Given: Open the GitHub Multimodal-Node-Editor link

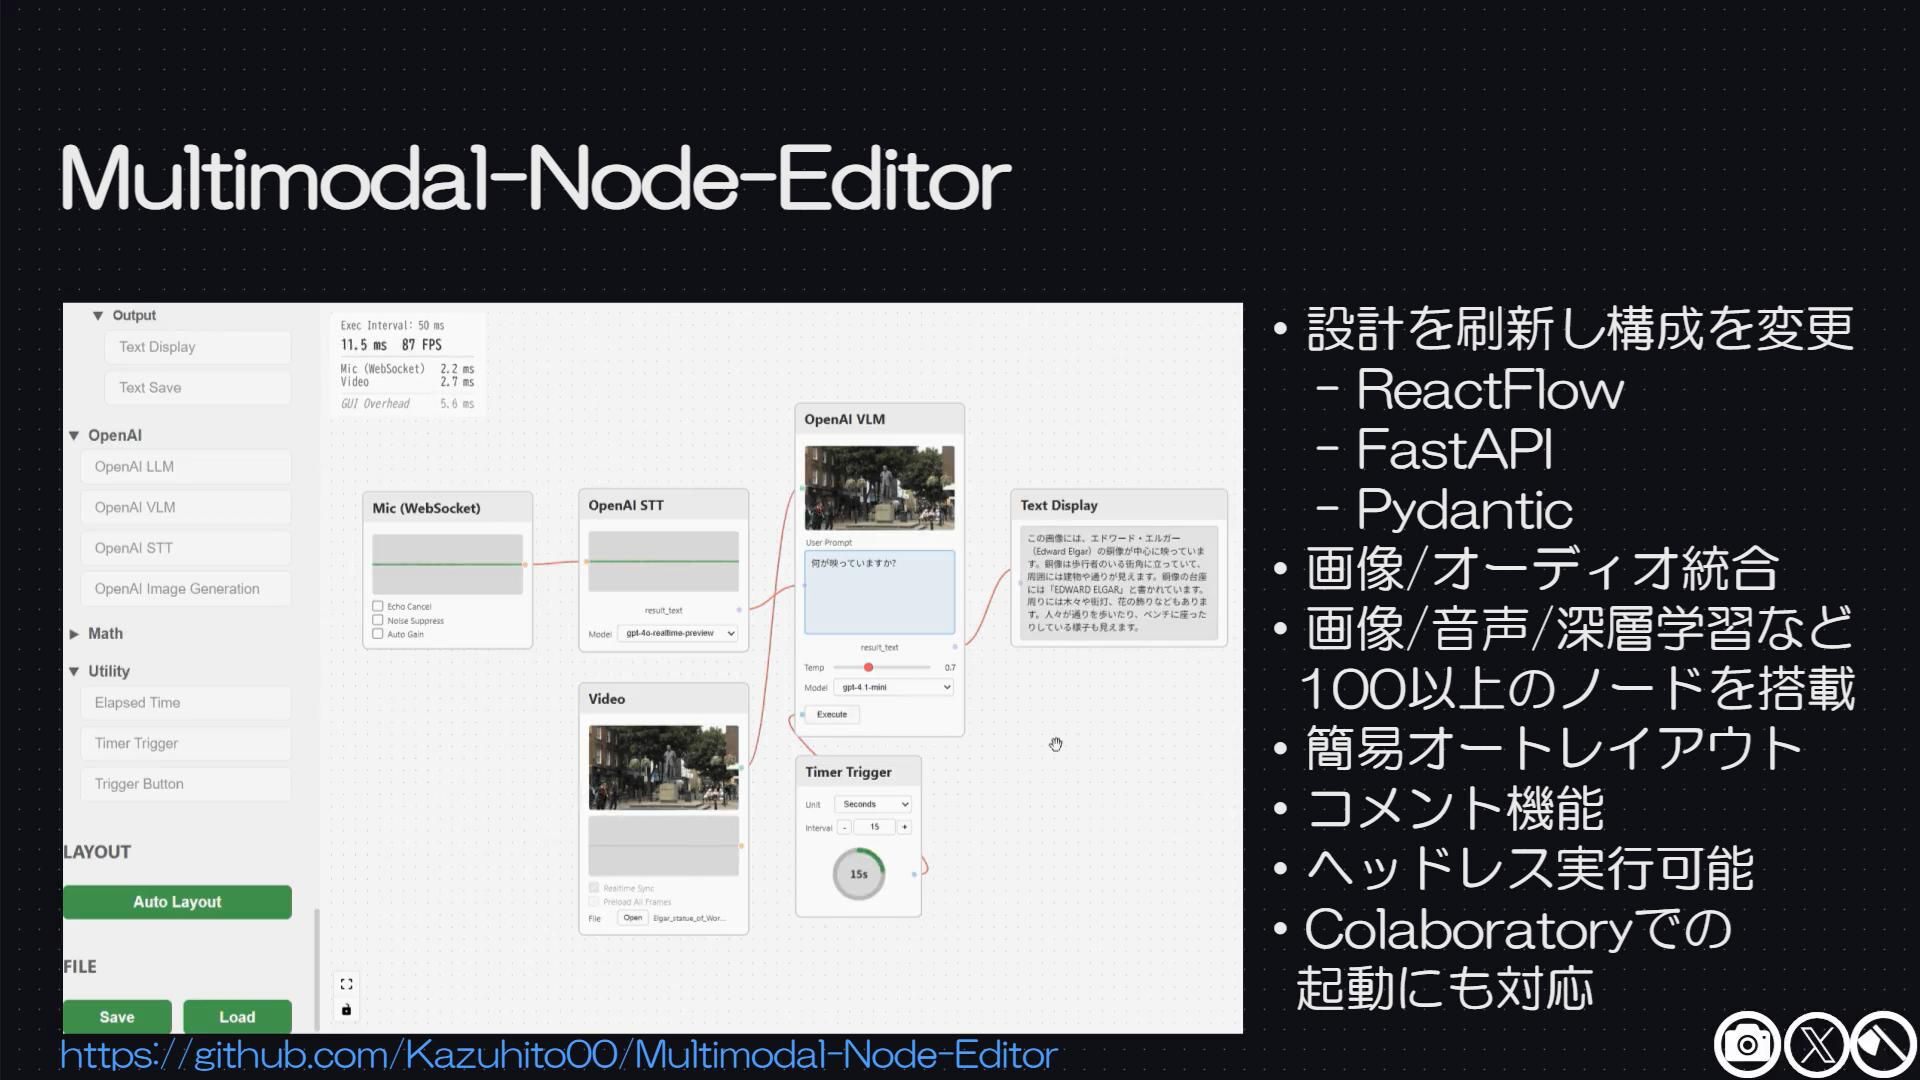Looking at the screenshot, I should click(558, 1055).
